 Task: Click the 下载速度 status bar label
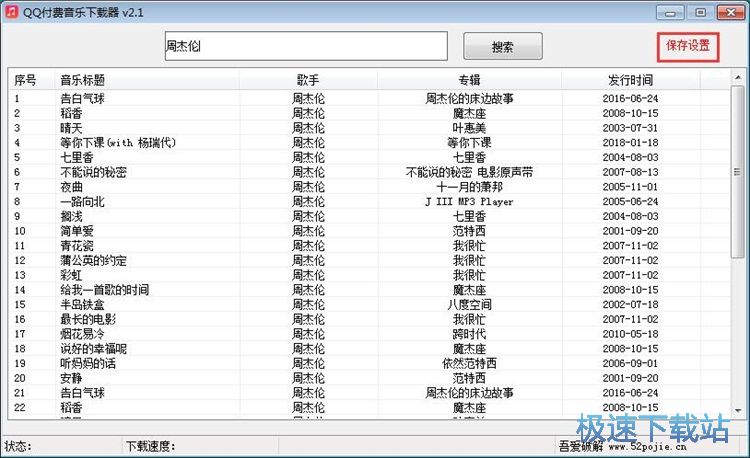pos(150,447)
